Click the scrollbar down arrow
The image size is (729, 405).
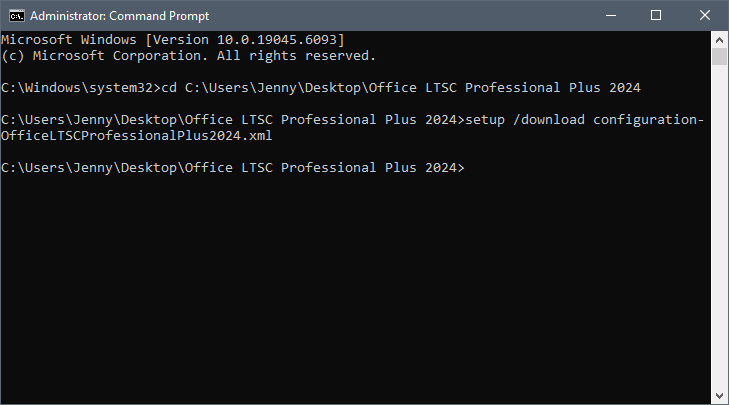point(719,396)
